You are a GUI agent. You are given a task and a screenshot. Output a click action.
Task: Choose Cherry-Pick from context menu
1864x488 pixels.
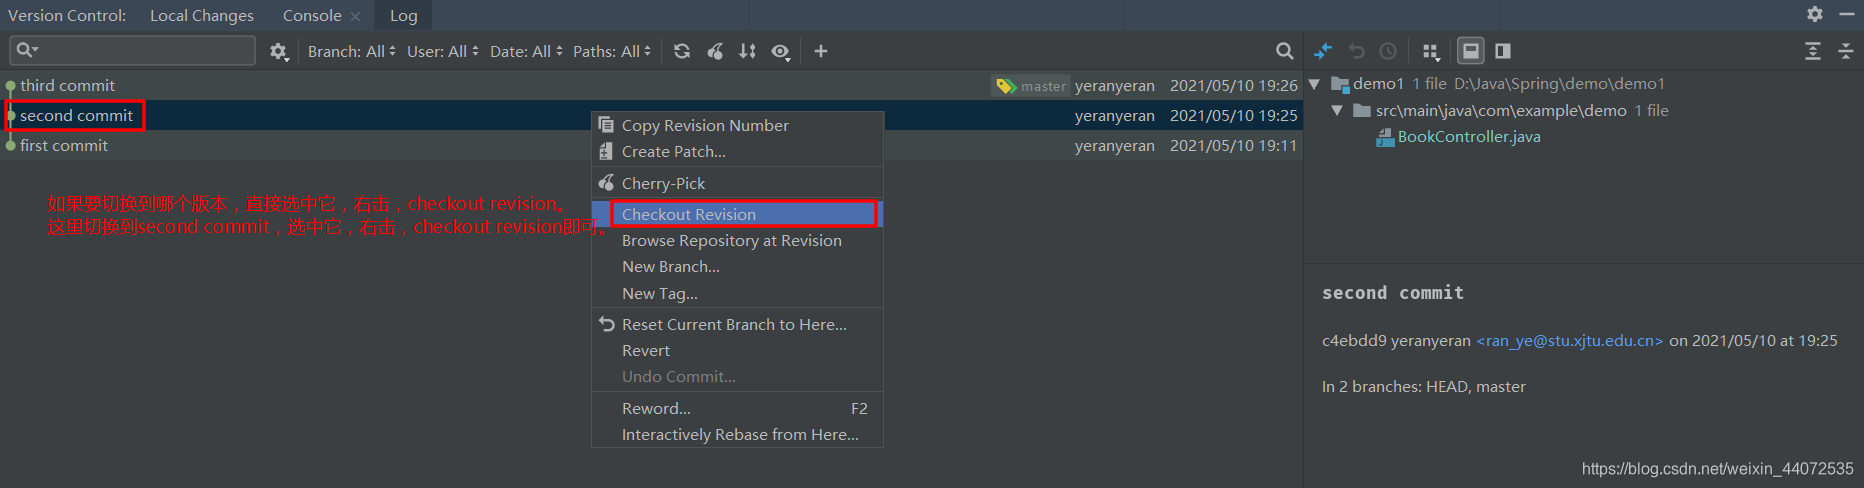[738, 183]
